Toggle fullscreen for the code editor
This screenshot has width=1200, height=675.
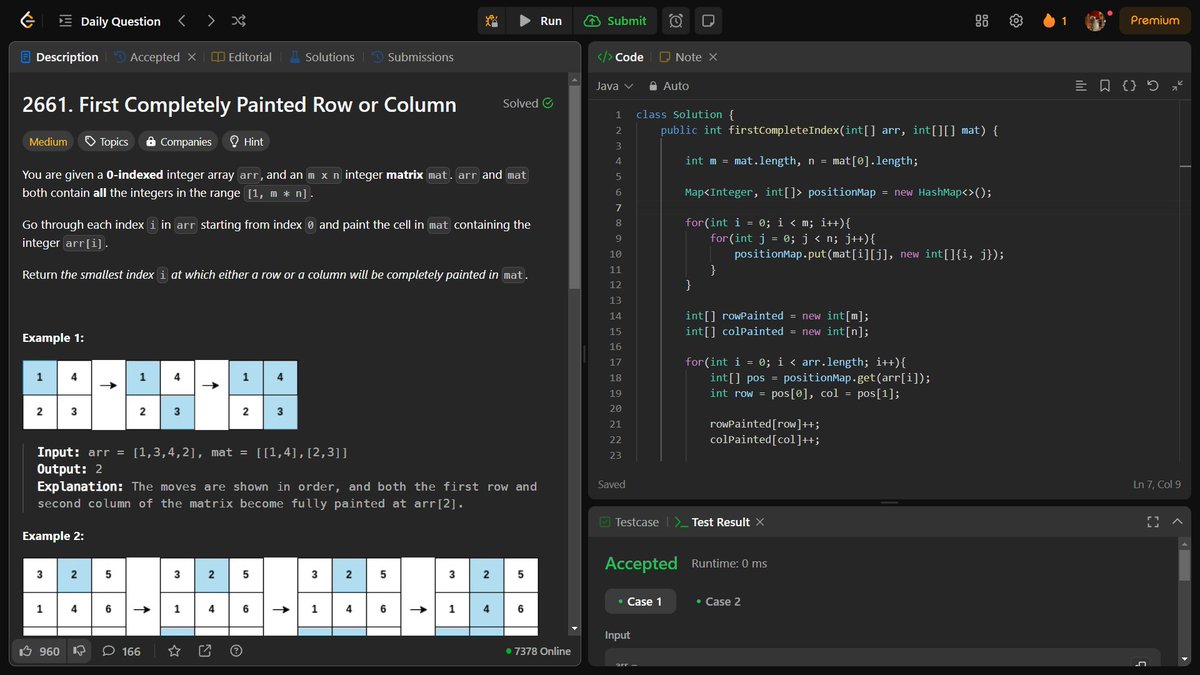tap(1177, 86)
